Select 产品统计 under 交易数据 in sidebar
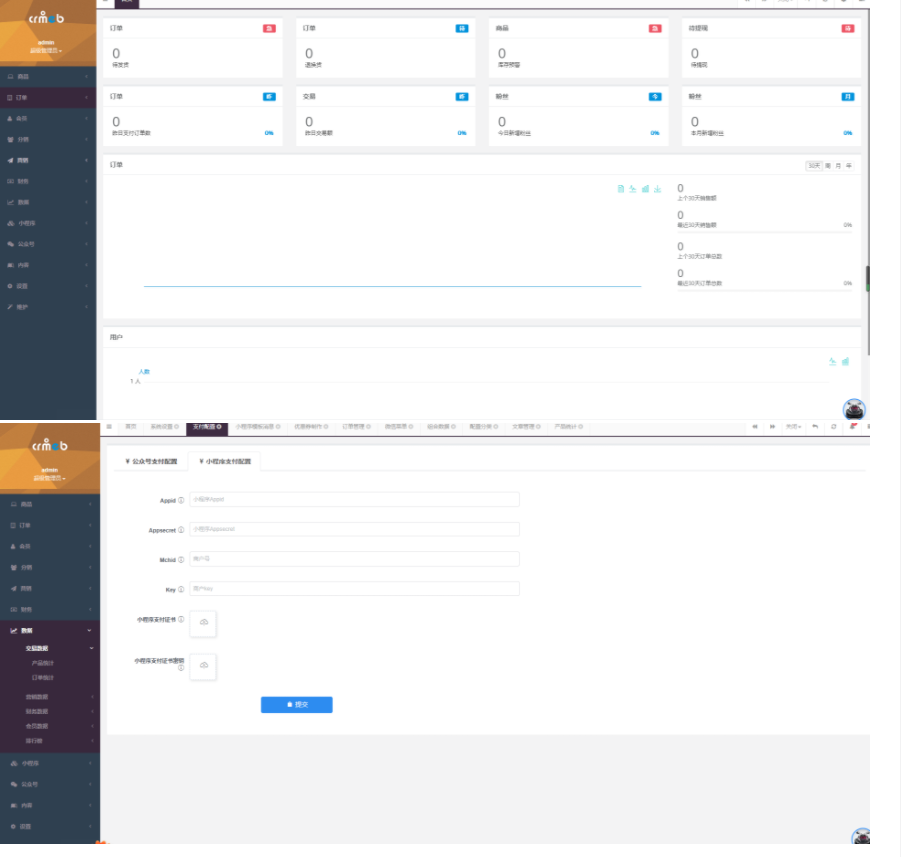Image resolution: width=901 pixels, height=857 pixels. (x=43, y=663)
